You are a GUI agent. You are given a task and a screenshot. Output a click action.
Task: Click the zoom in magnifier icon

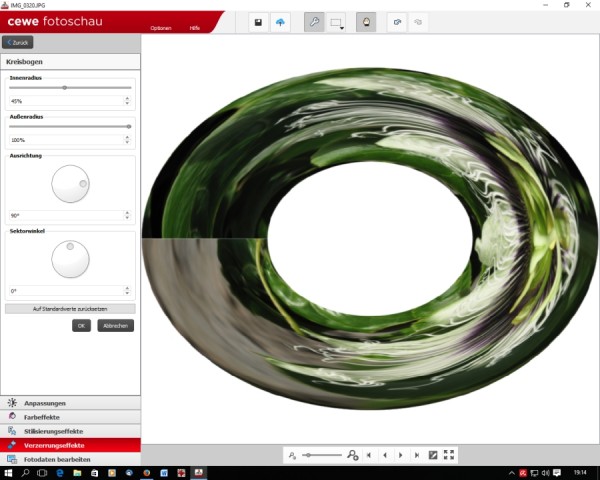(x=352, y=455)
